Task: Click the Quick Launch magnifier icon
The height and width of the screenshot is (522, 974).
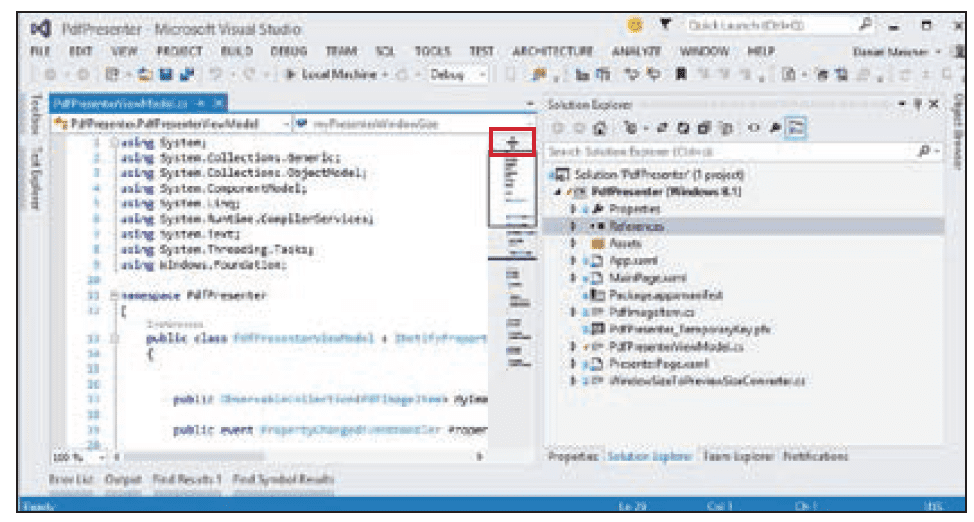Action: [x=865, y=25]
